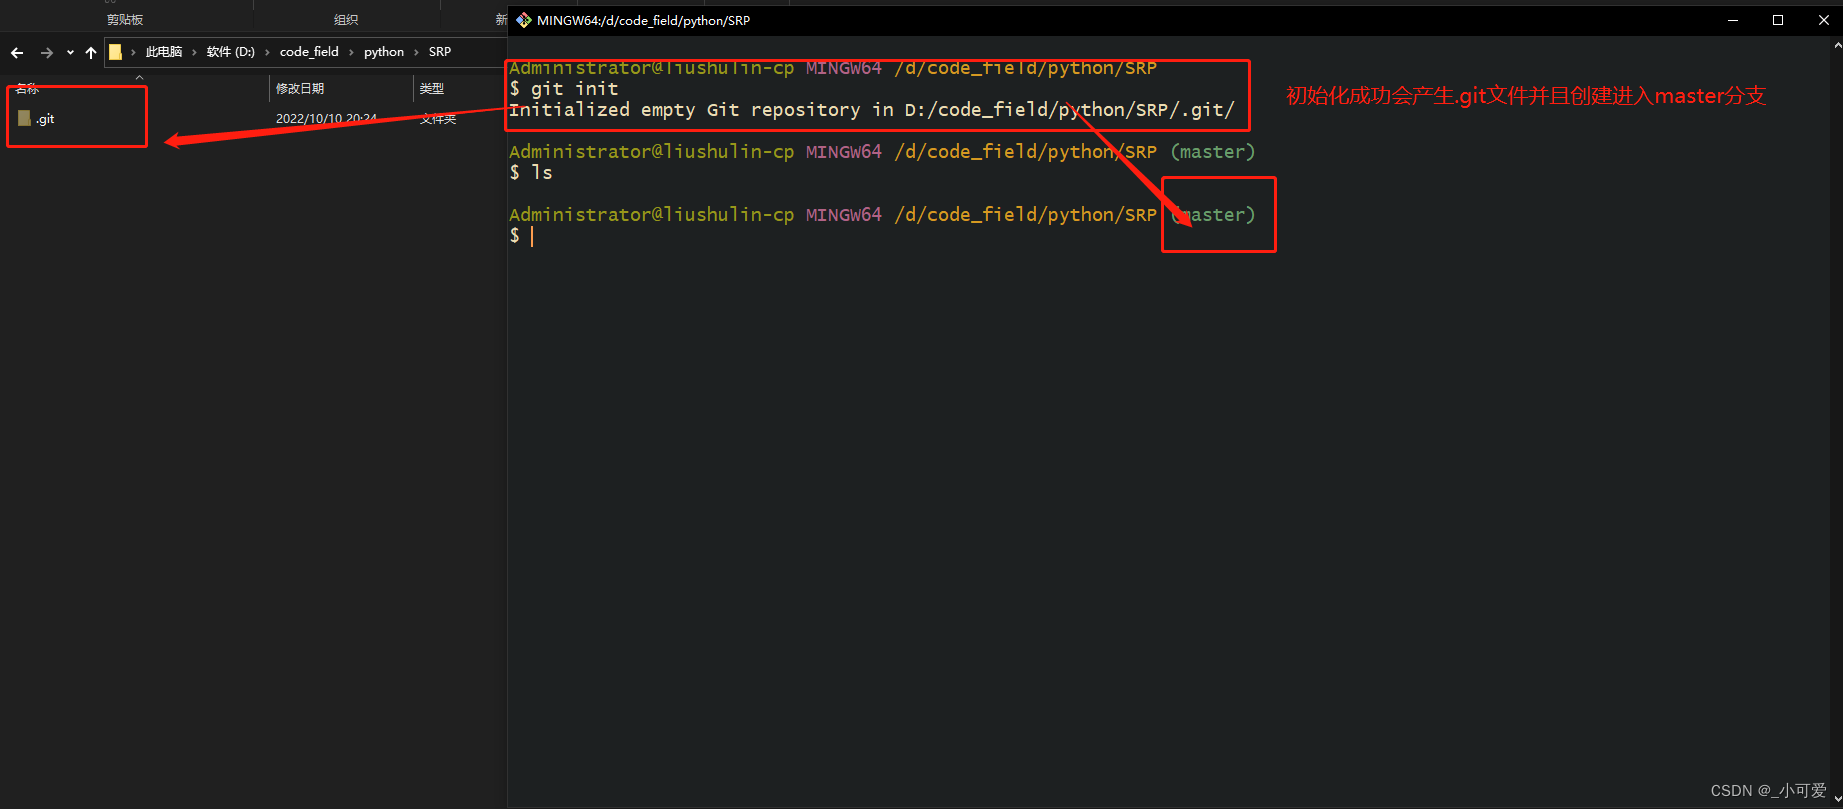This screenshot has height=809, width=1843.
Task: Click the 2022/10/10 20:24 date cell
Action: (326, 119)
